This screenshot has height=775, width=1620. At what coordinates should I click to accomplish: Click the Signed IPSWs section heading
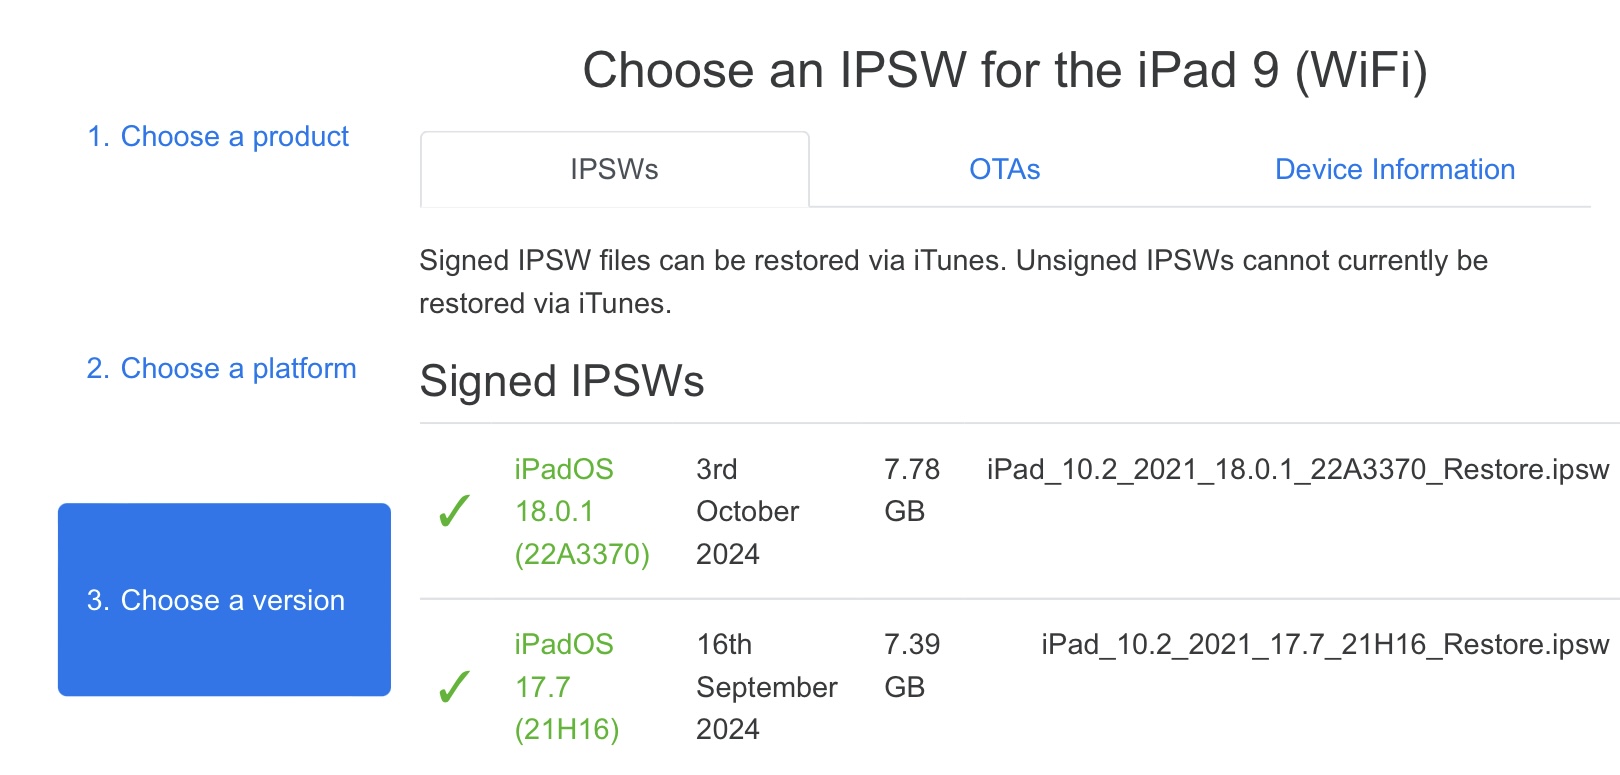(x=562, y=381)
